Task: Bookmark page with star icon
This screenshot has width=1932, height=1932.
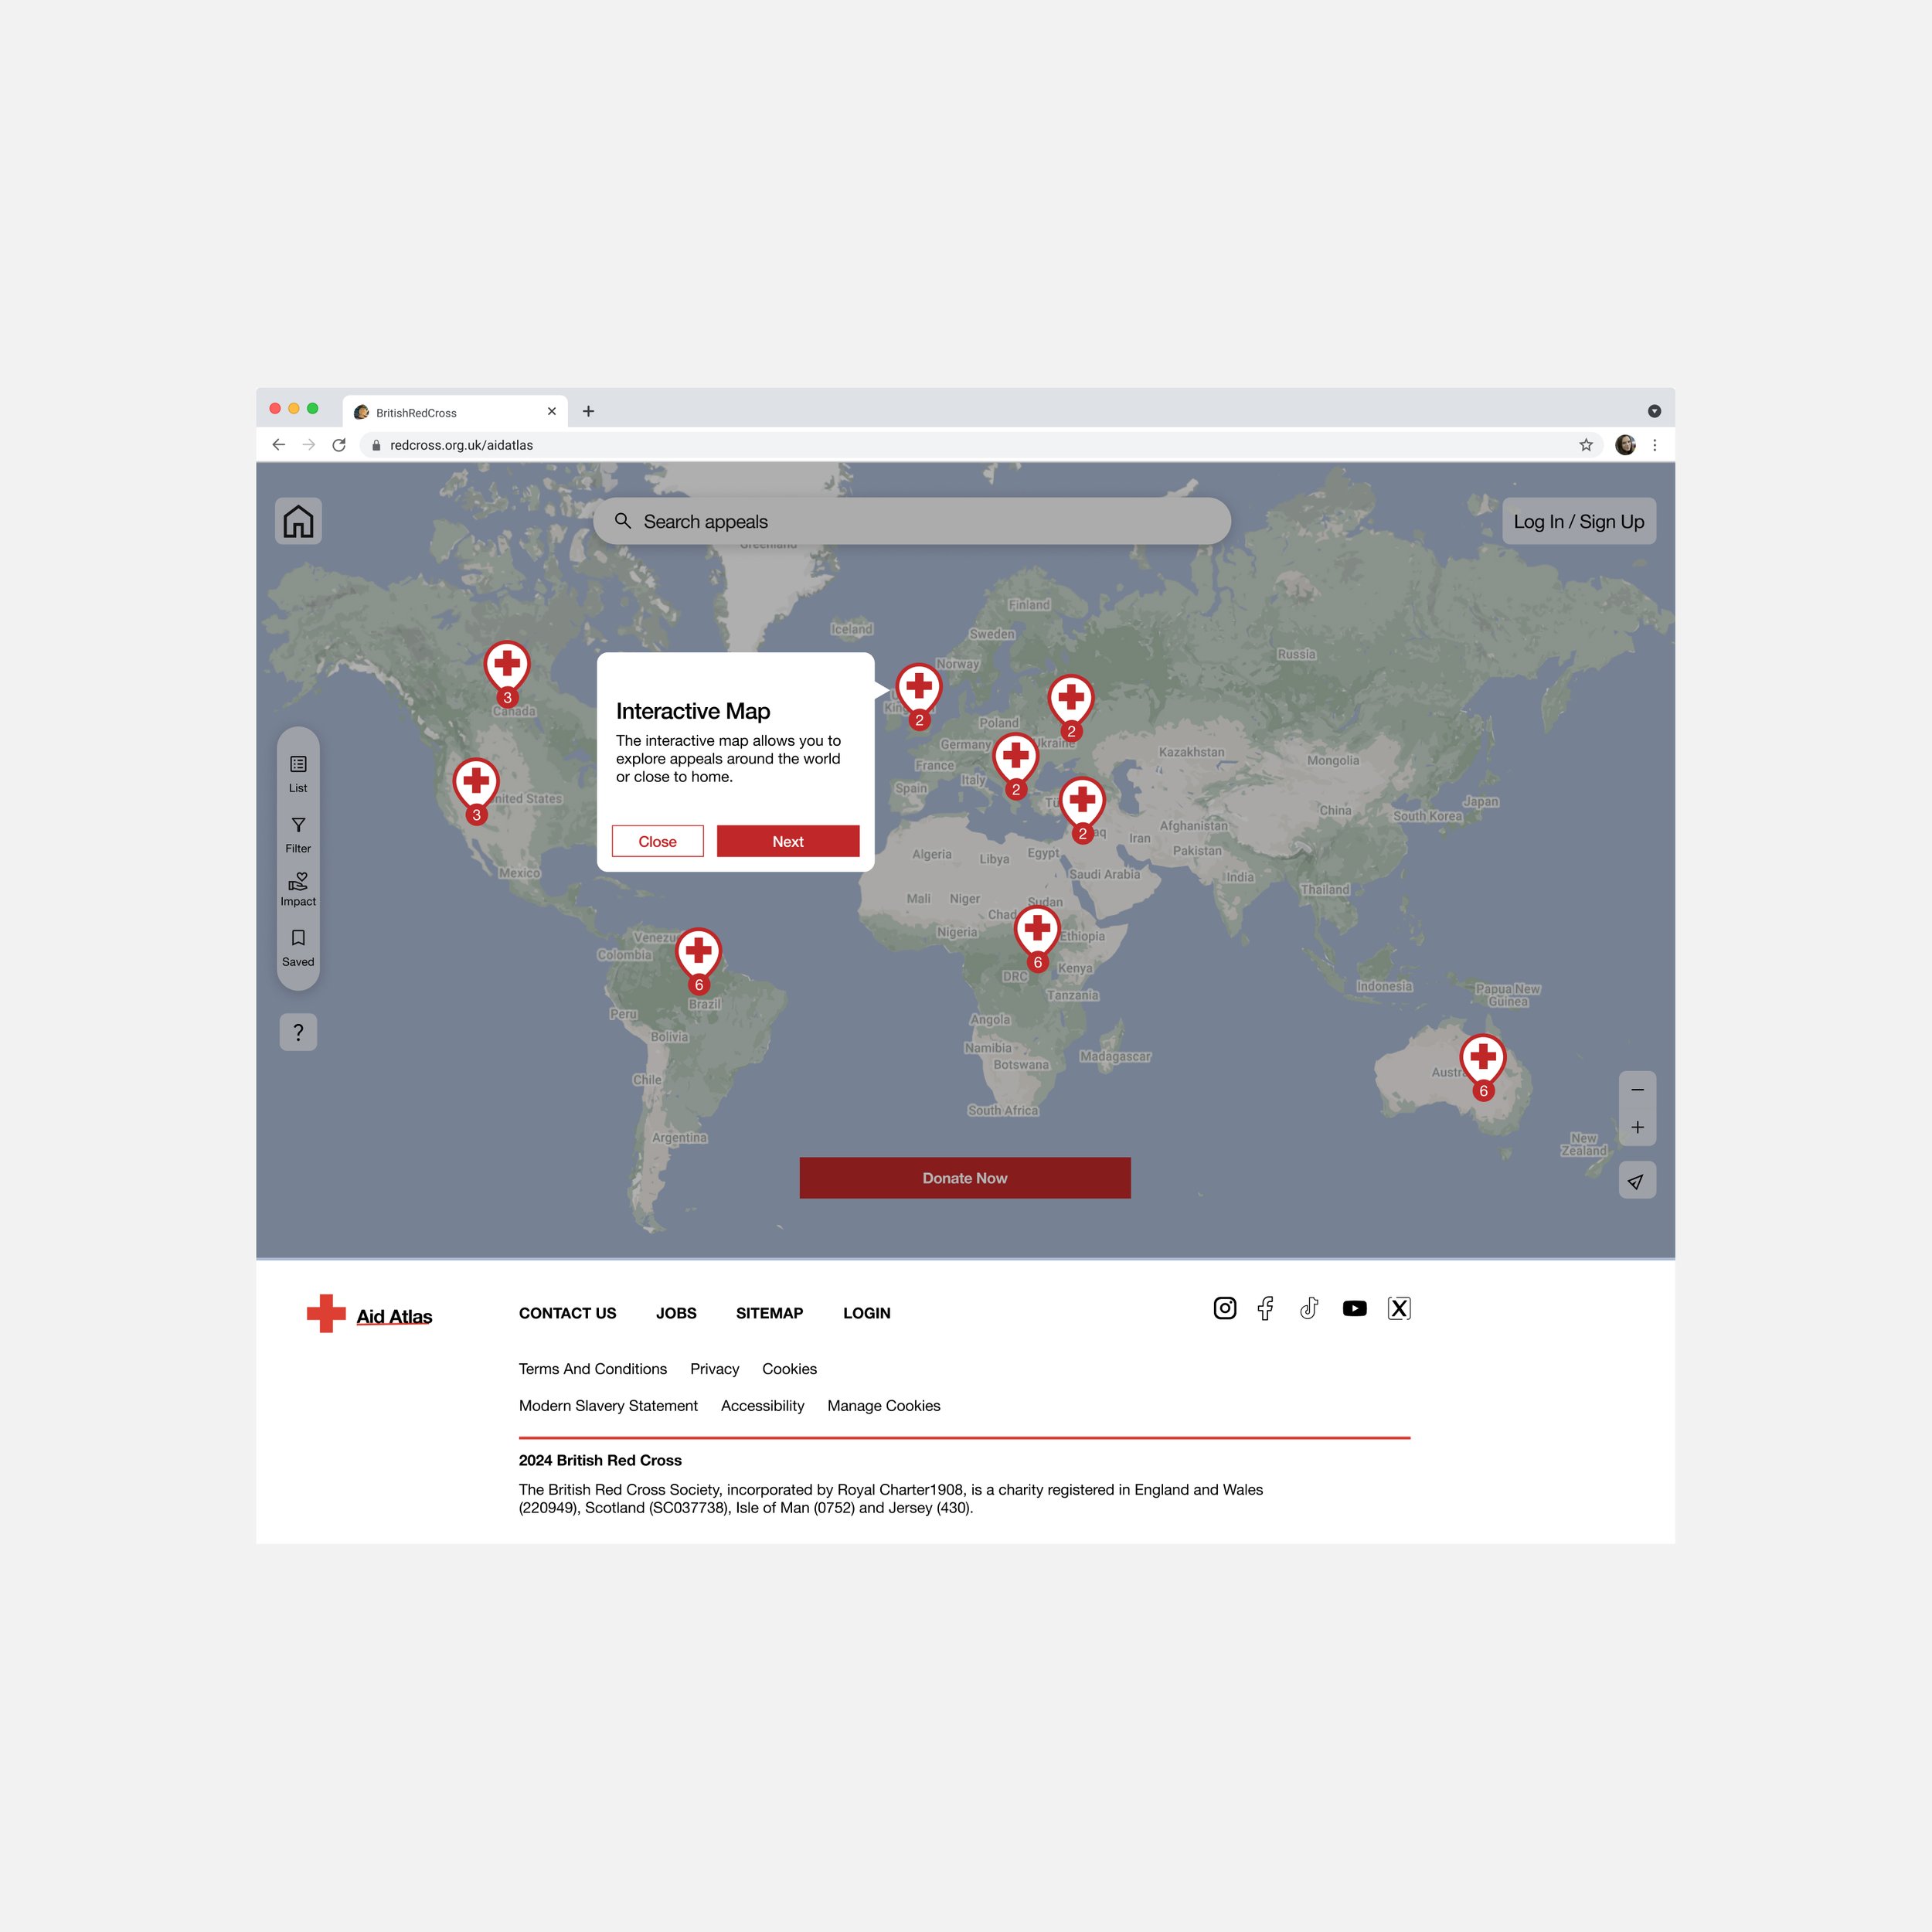Action: coord(1585,445)
